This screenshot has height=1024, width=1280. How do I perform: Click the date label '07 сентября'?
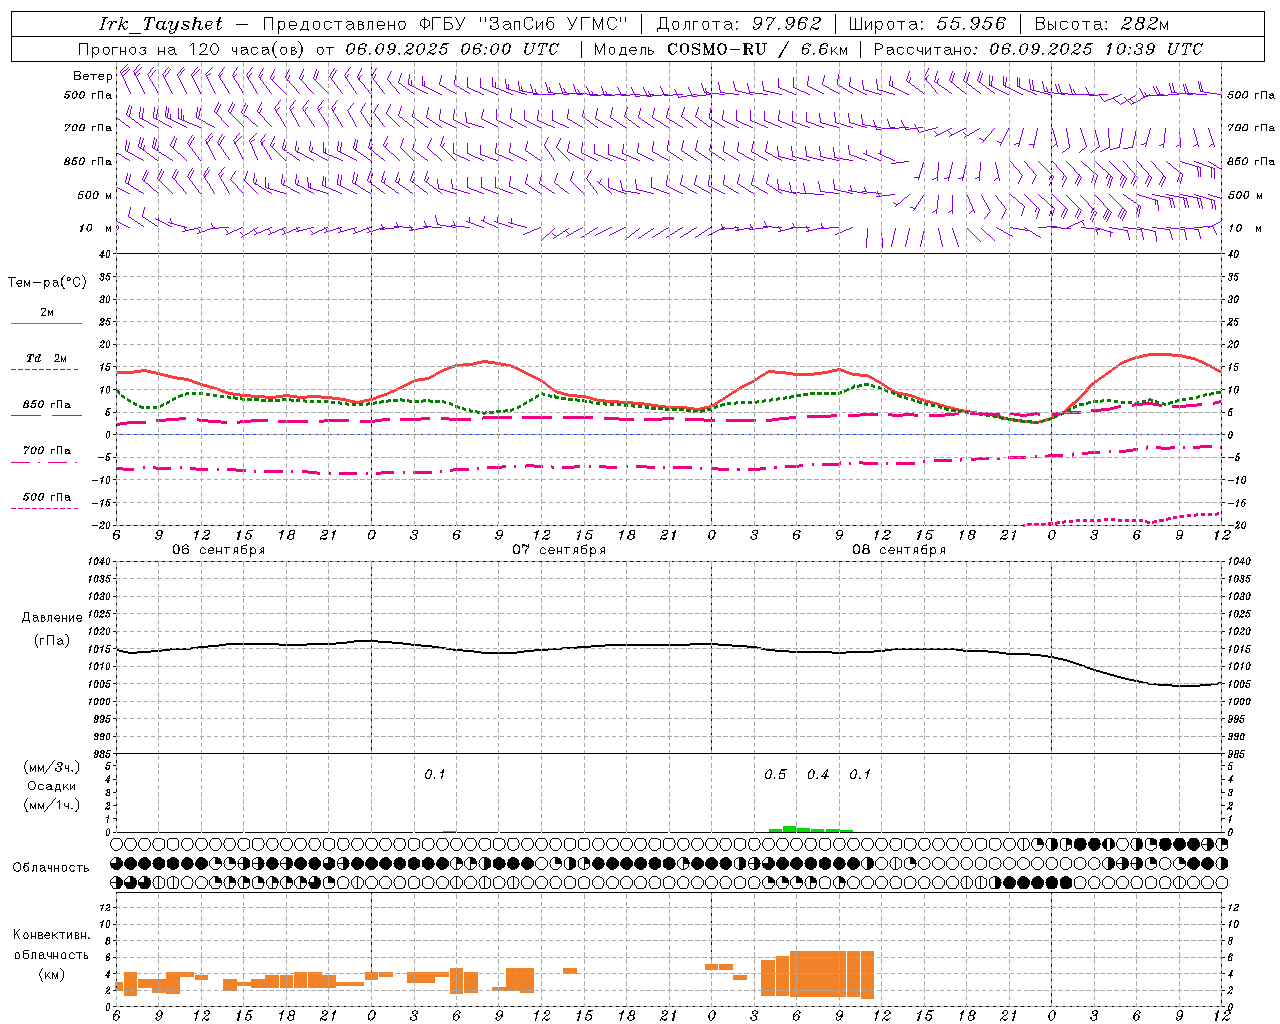[x=558, y=550]
